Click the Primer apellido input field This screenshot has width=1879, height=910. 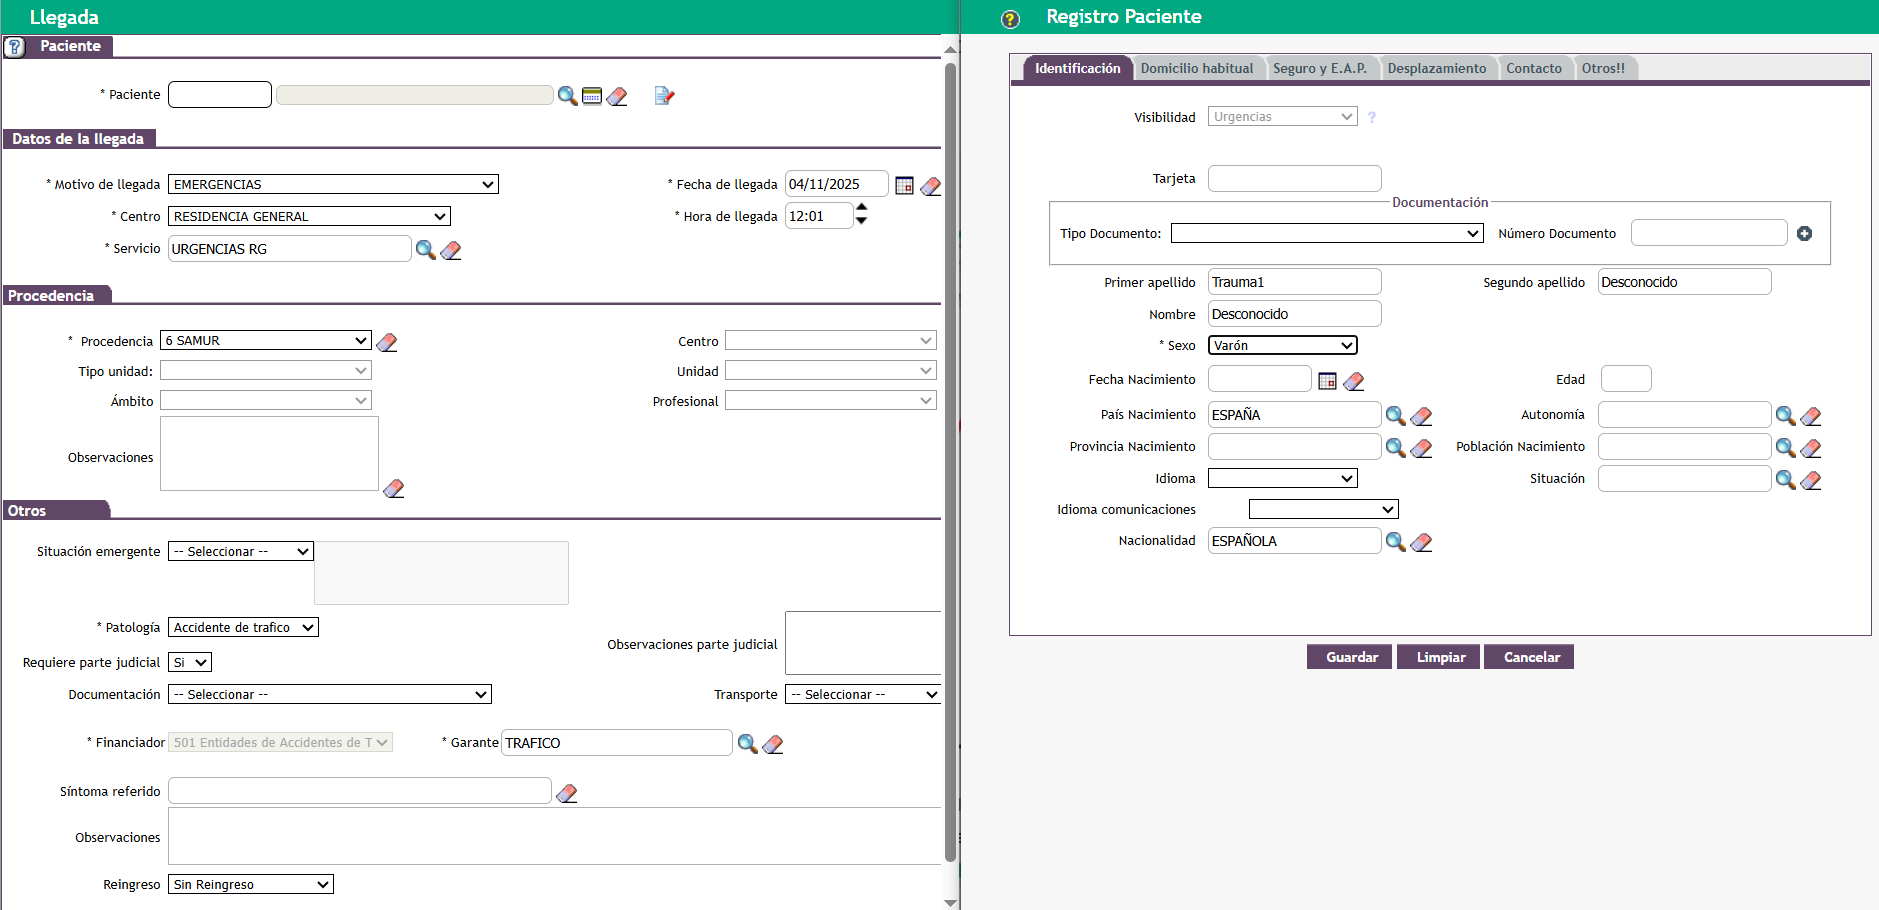click(x=1294, y=283)
